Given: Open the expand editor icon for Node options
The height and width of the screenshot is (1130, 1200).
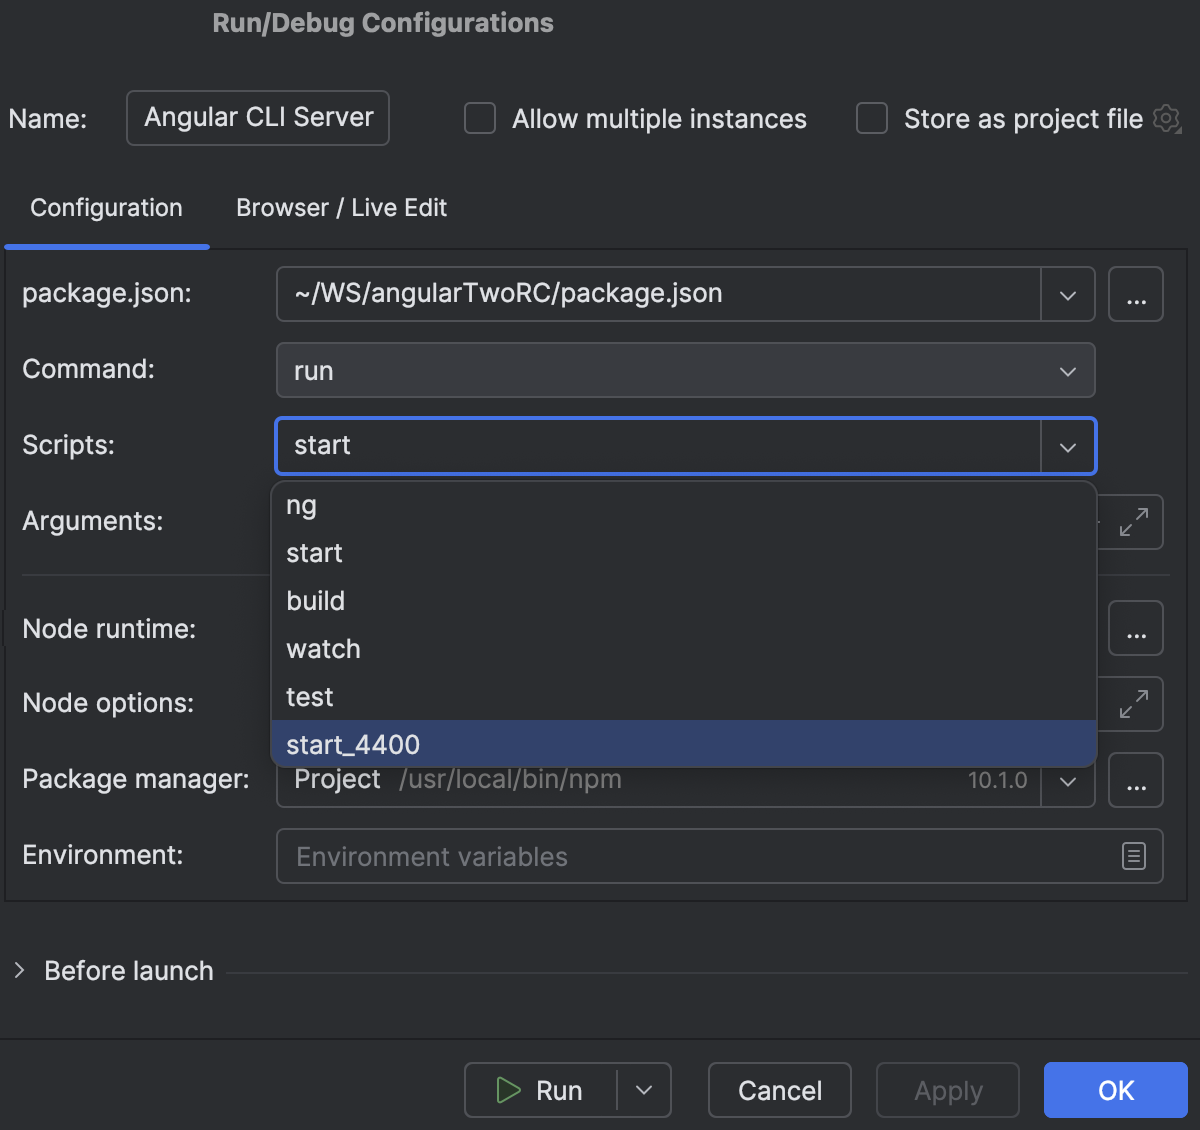Looking at the screenshot, I should (1135, 704).
